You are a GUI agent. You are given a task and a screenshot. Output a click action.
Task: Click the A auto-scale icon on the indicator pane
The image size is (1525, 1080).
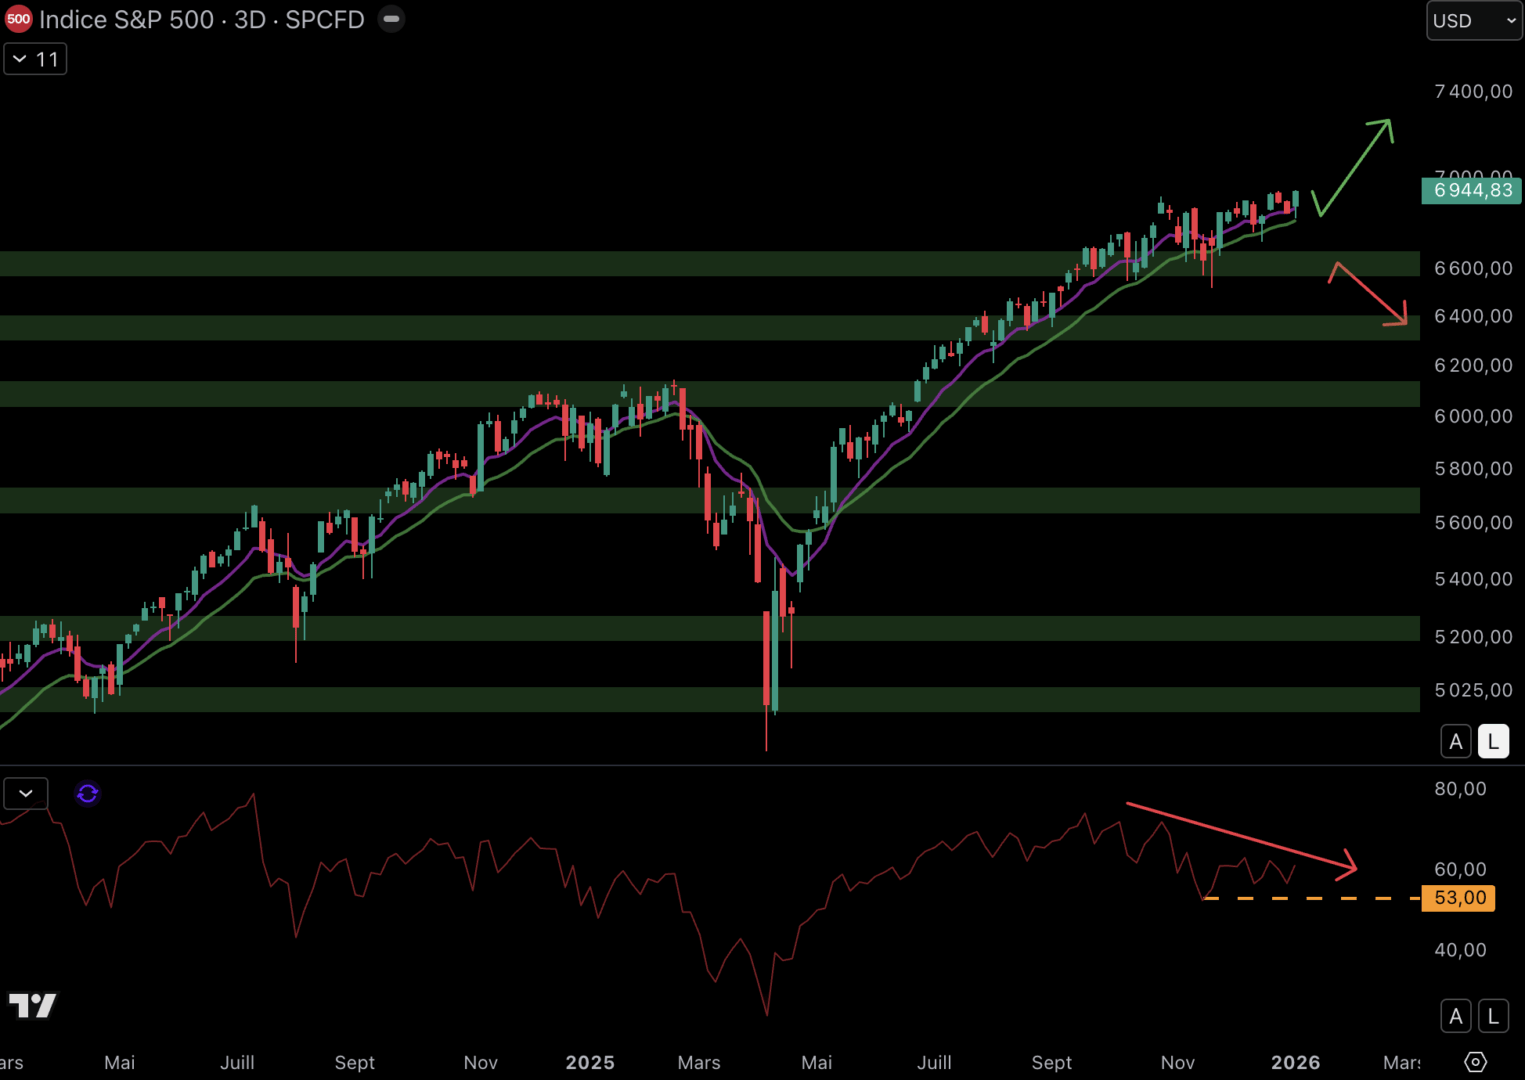pos(1456,1015)
